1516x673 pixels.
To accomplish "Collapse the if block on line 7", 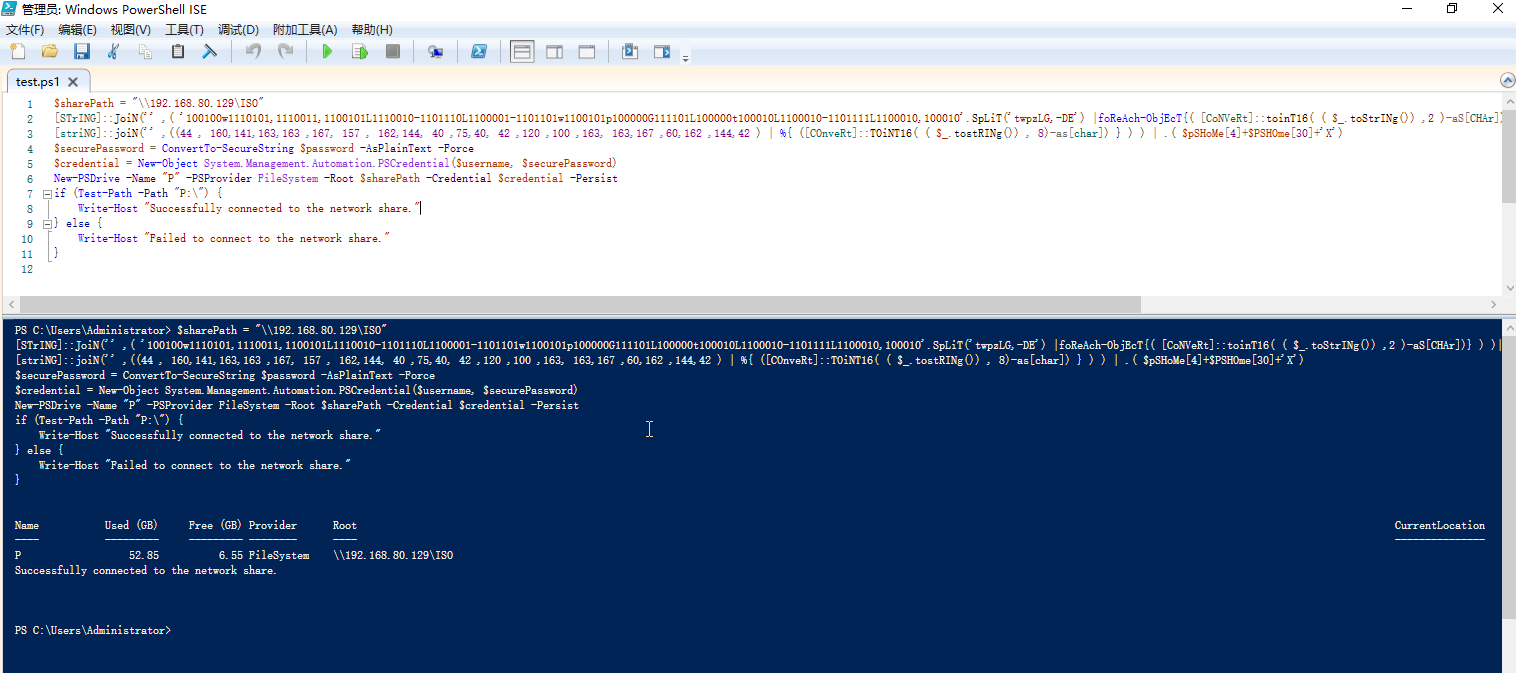I will [x=46, y=194].
